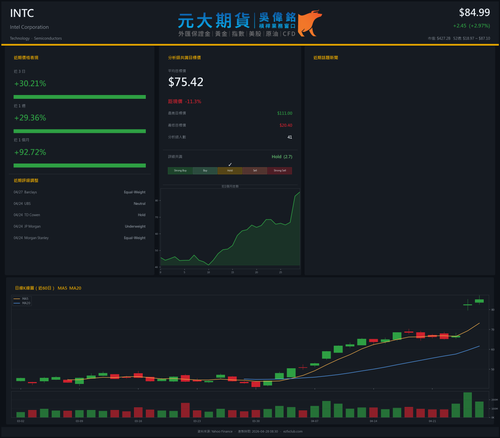
Task: Click the +2.45 (+2.97%) price change
Action: pos(471,26)
